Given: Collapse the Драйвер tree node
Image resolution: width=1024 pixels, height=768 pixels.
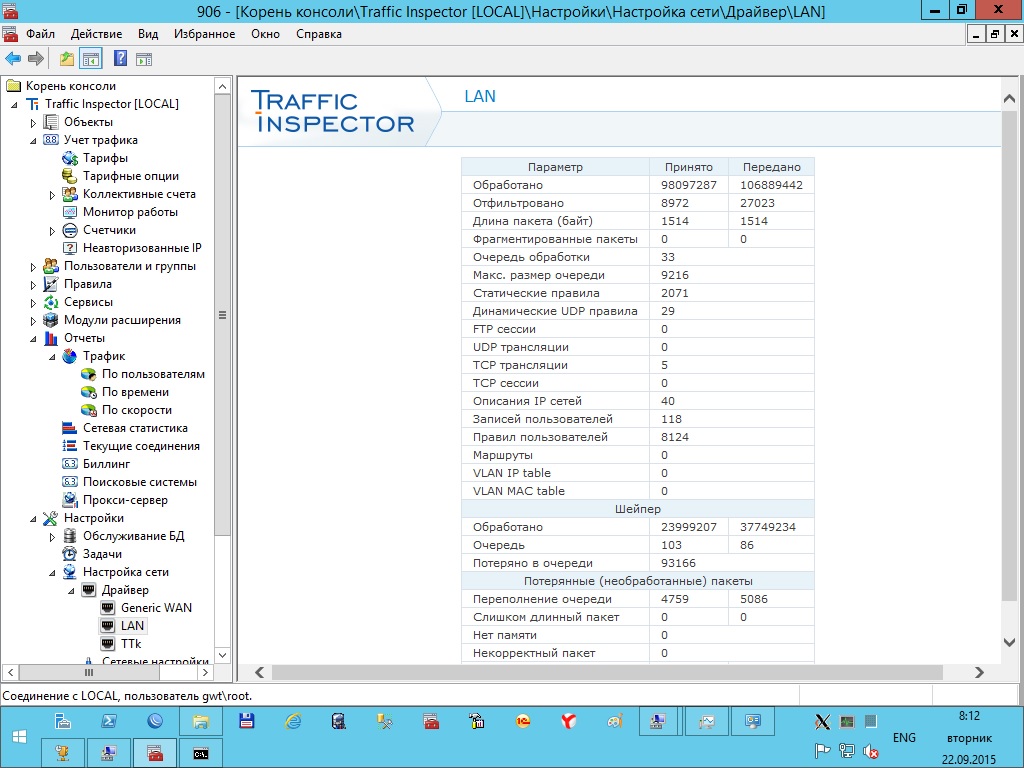Looking at the screenshot, I should pos(71,590).
